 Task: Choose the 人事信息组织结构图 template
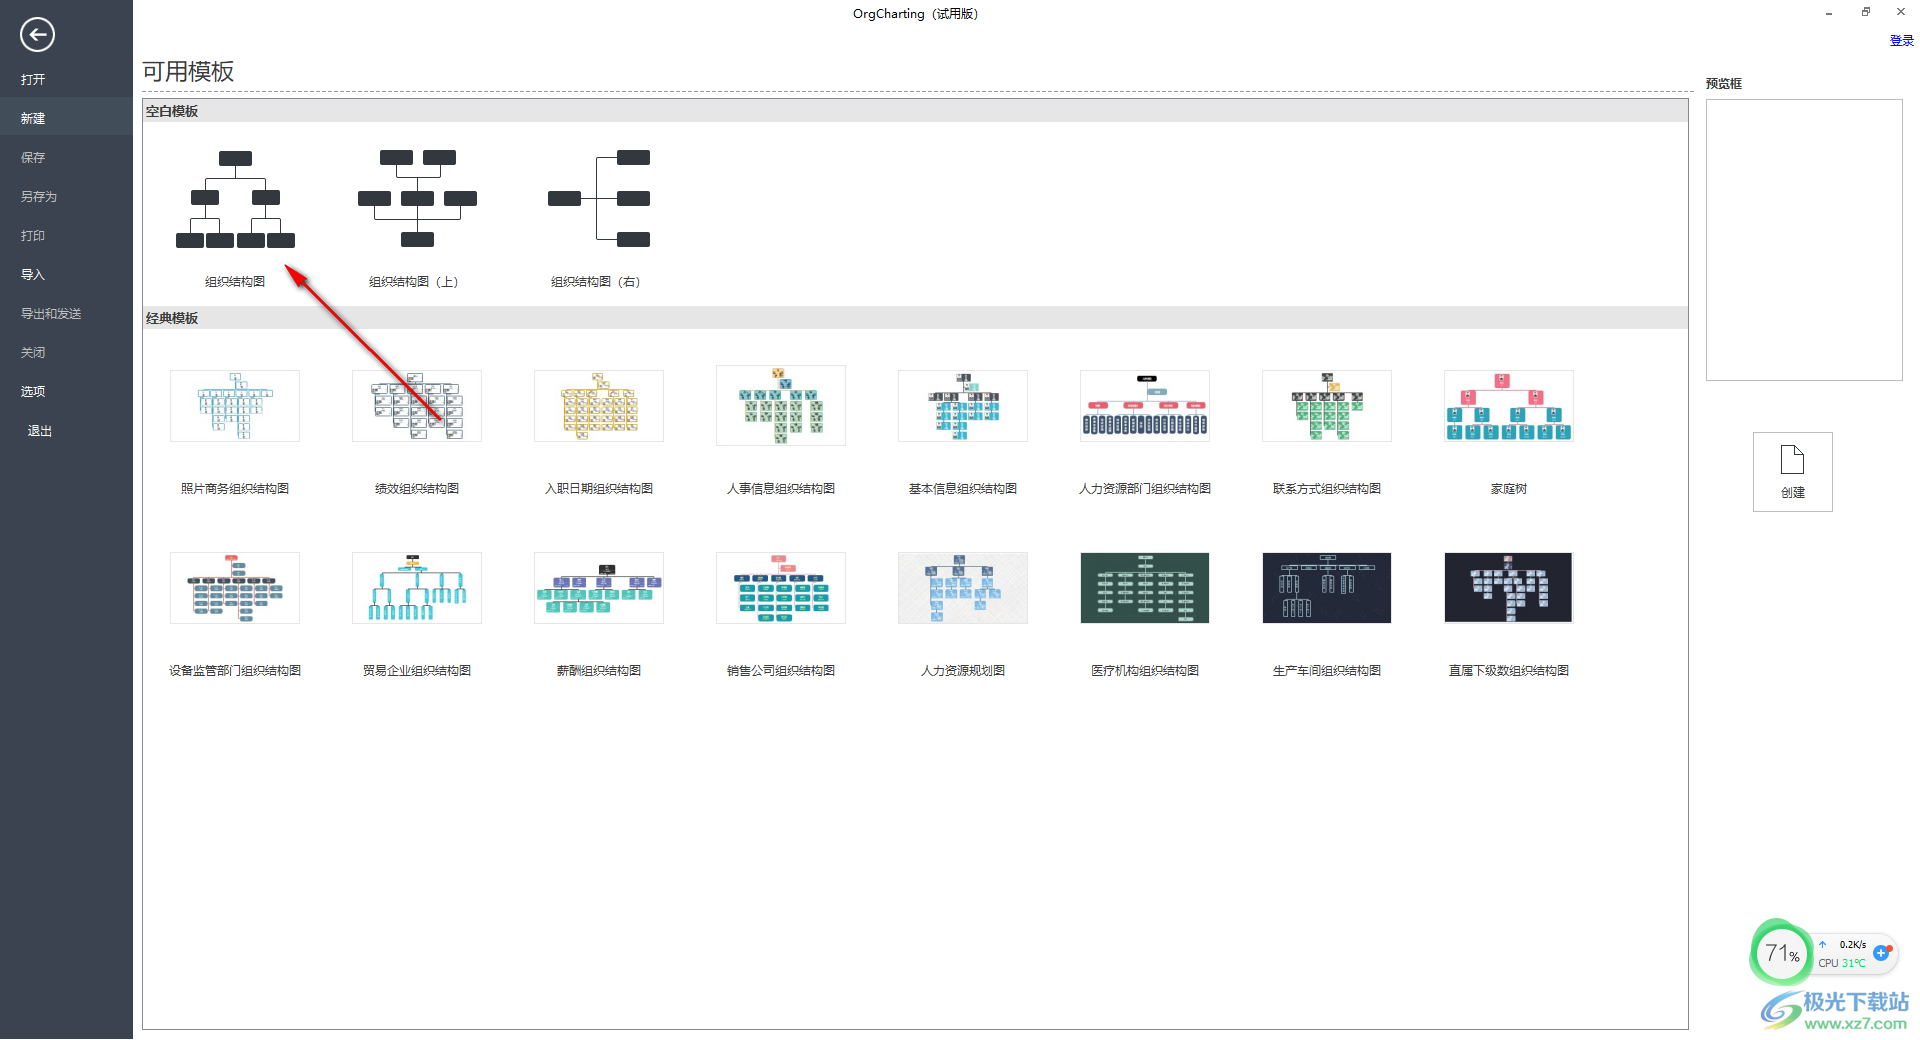point(781,406)
